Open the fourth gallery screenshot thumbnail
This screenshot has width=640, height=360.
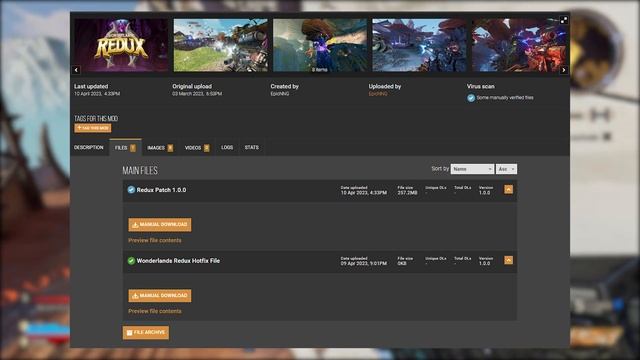pyautogui.click(x=419, y=45)
